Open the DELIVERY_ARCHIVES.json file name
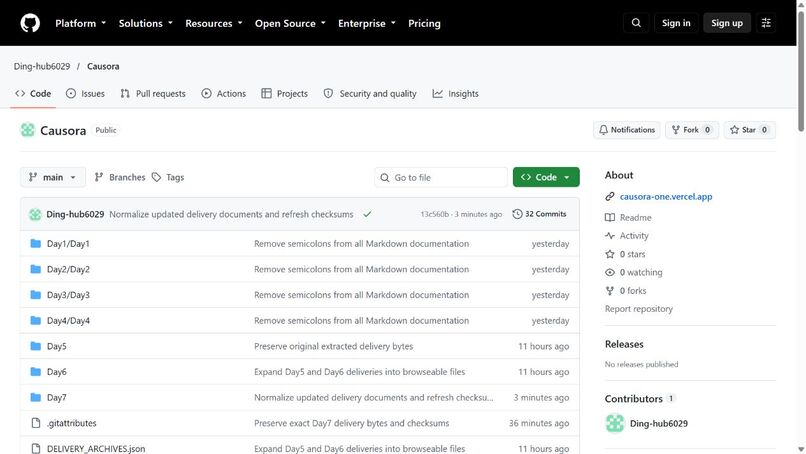The height and width of the screenshot is (454, 806). coord(96,448)
